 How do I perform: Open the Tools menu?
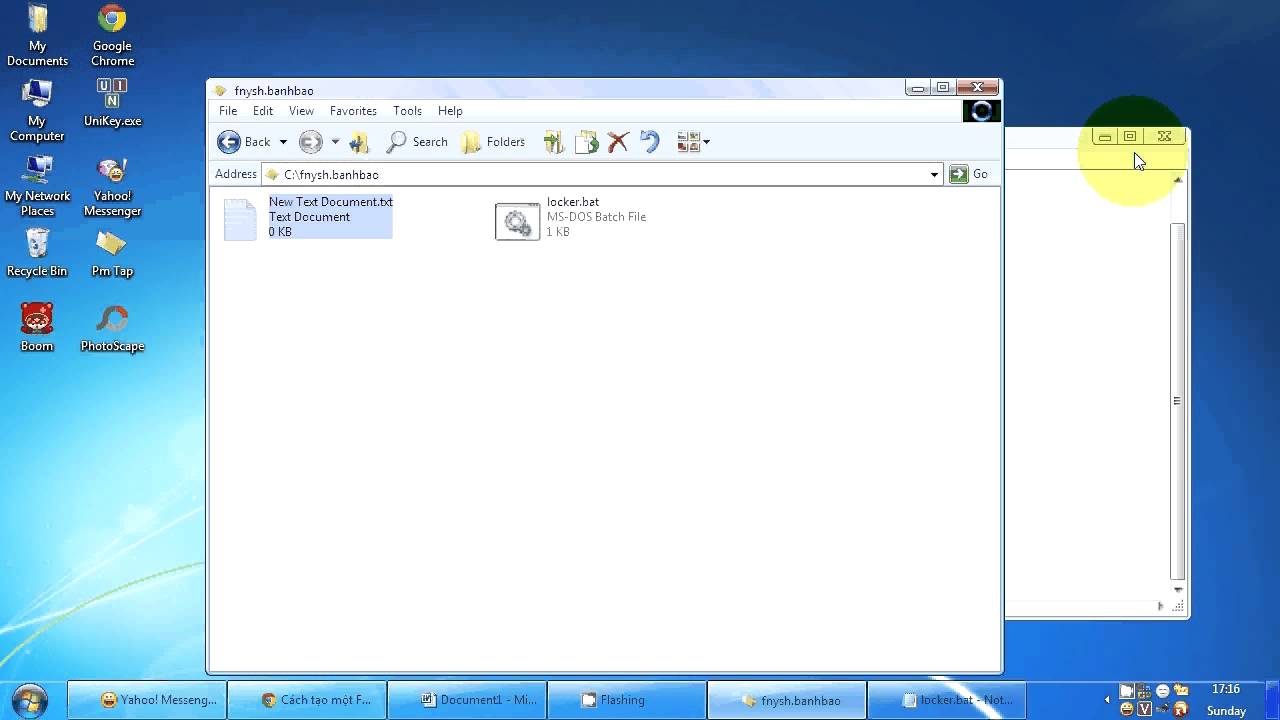coord(407,111)
